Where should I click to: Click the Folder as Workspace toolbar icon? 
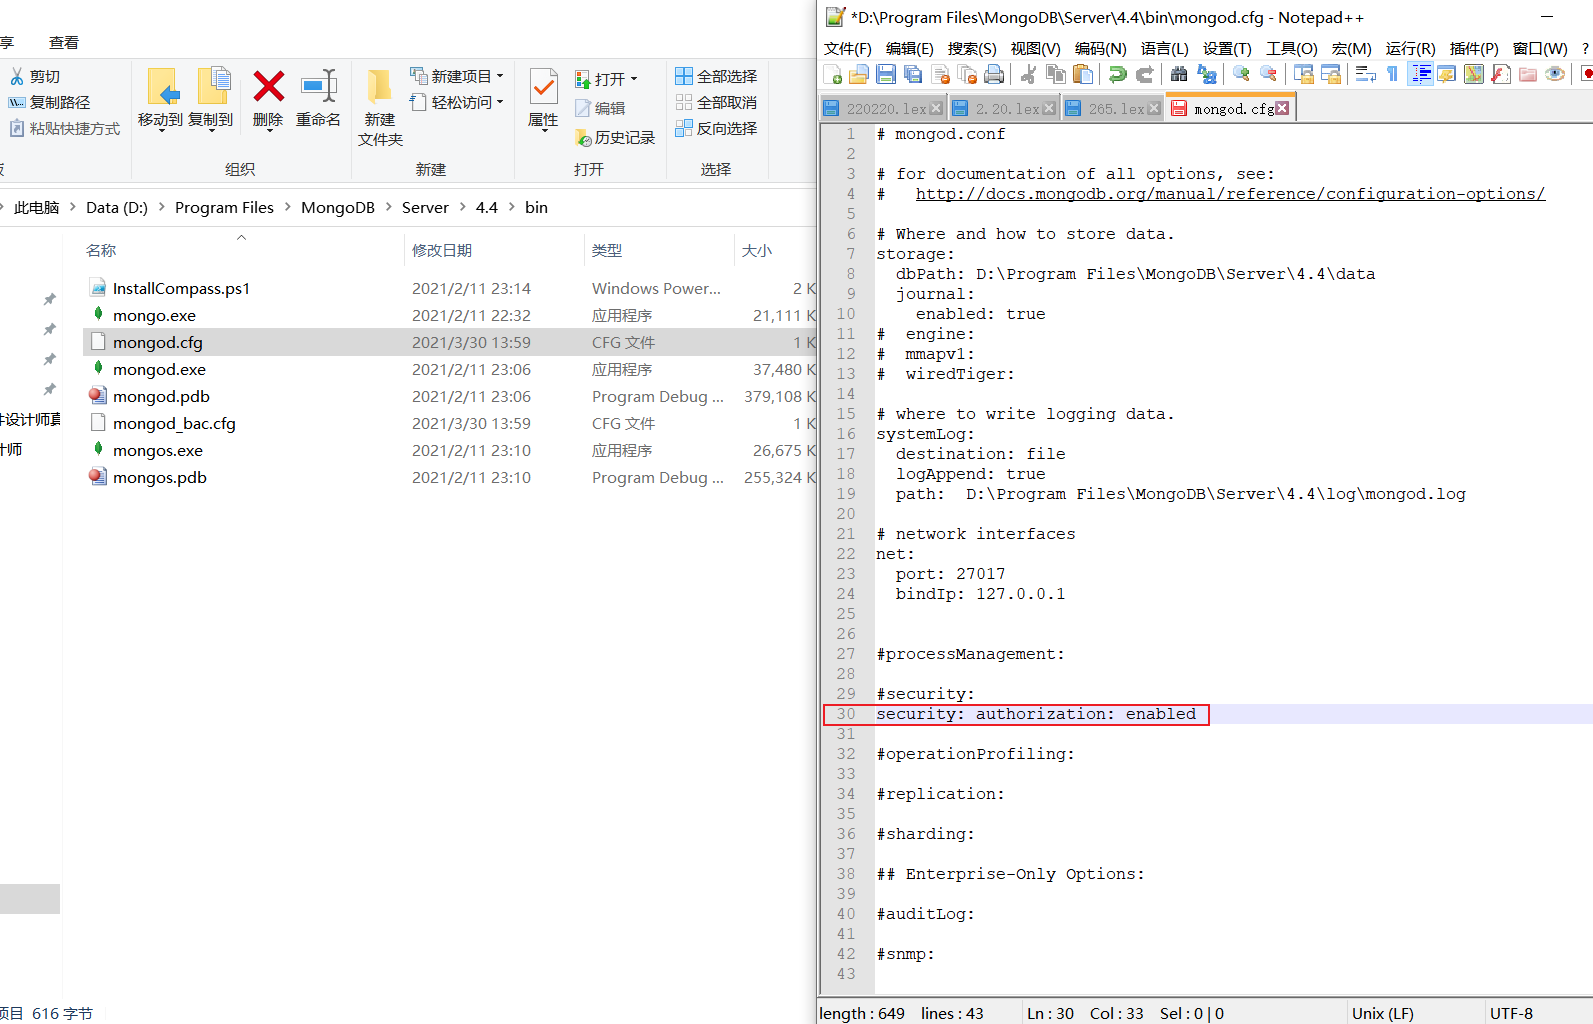pos(1528,74)
